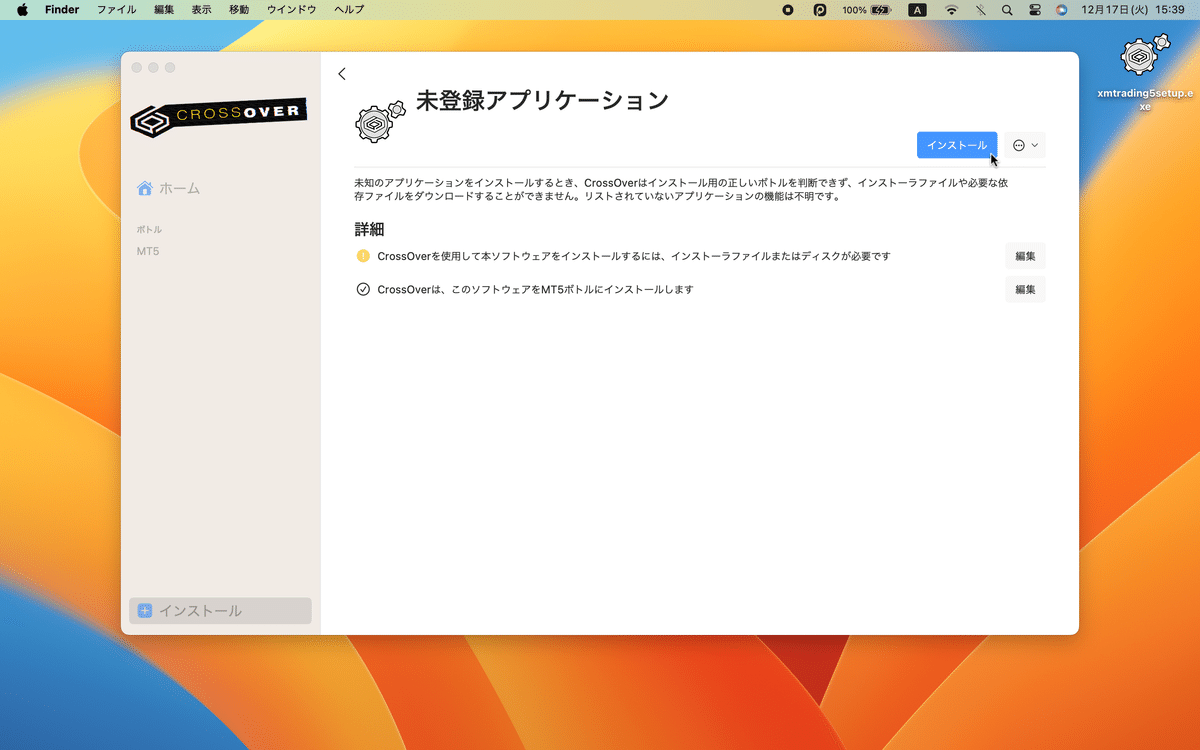Click 編集 for the installer file requirement row

coord(1025,256)
